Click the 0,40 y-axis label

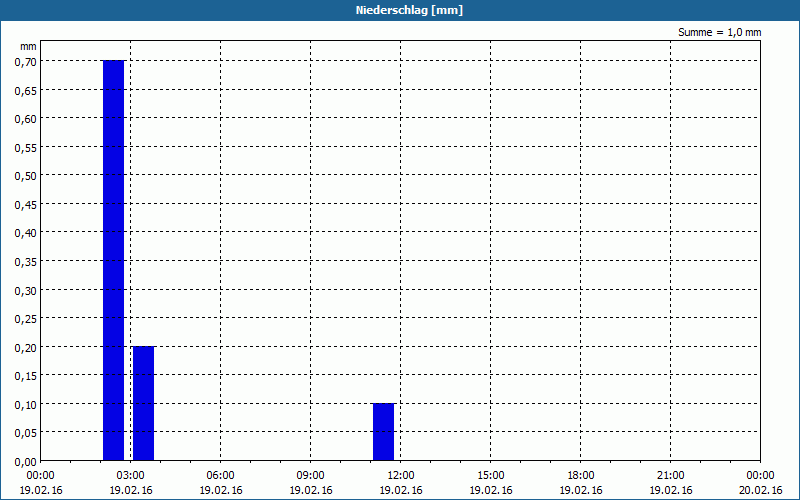26,233
